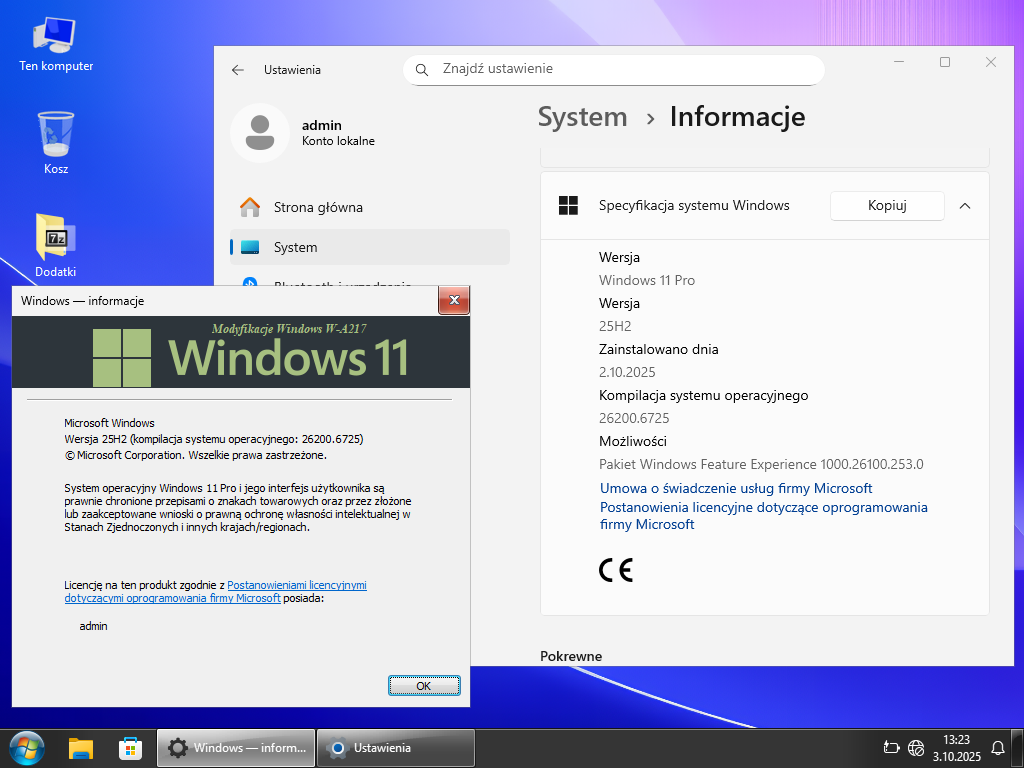
Task: Click System in the breadcrumb header
Action: [x=582, y=117]
